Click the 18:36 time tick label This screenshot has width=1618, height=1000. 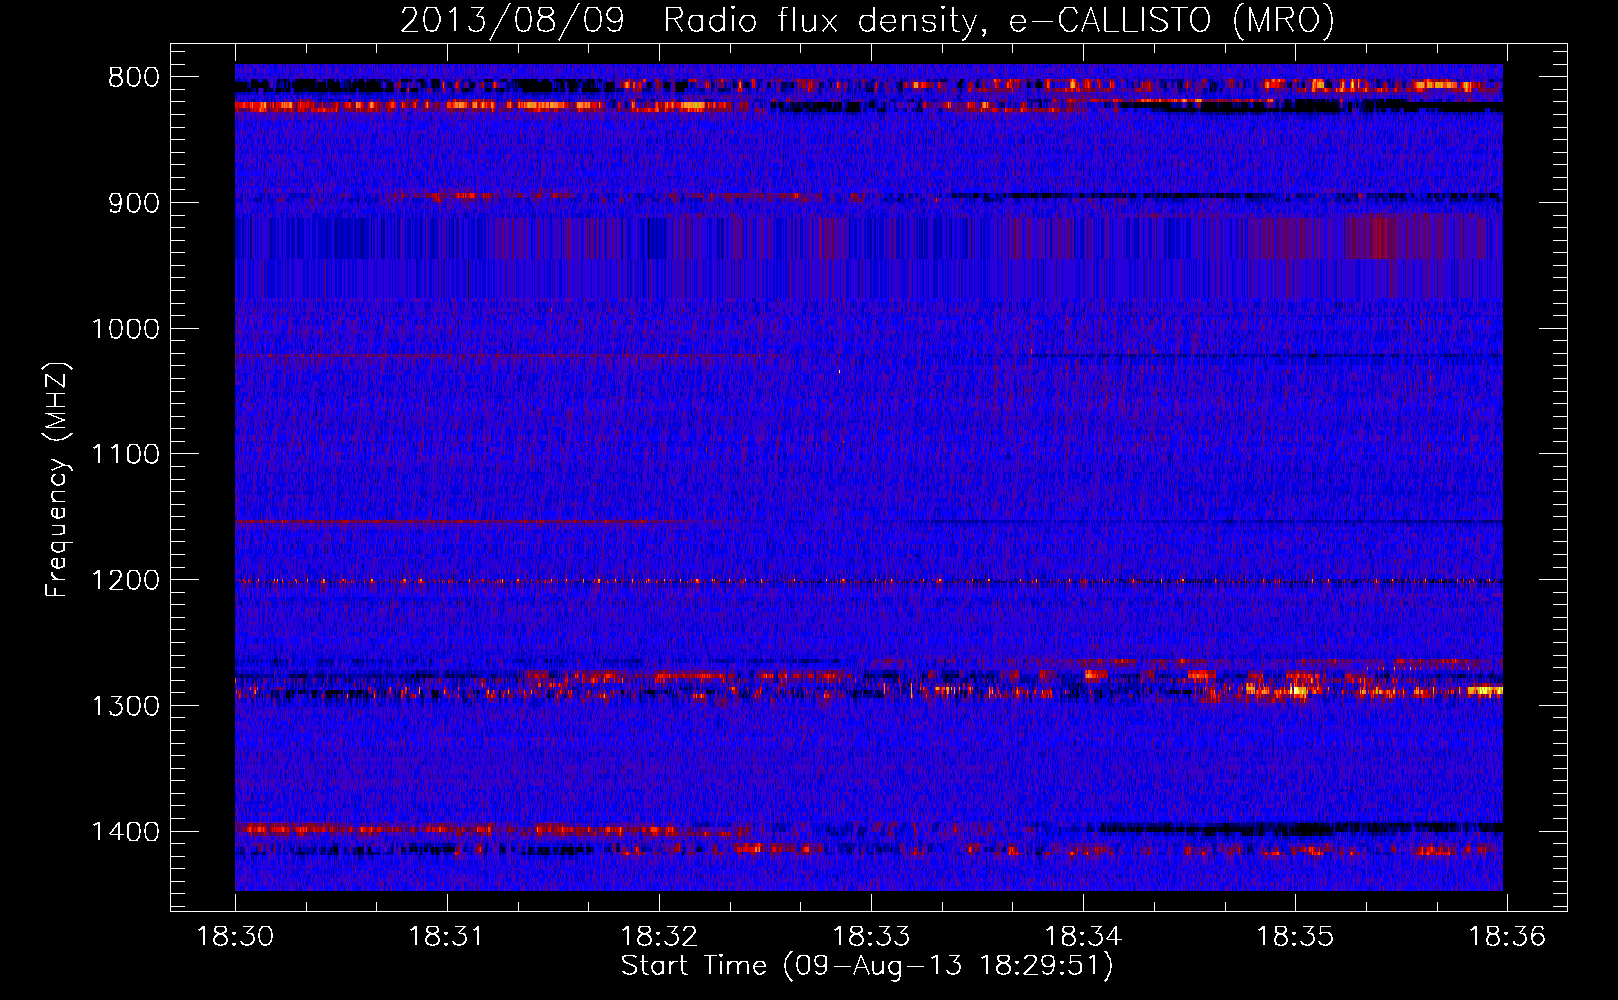[x=1507, y=937]
